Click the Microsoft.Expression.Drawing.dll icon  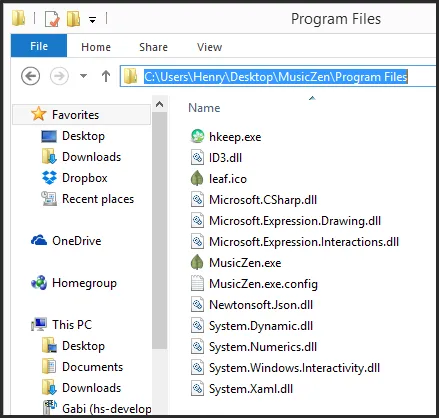[197, 220]
